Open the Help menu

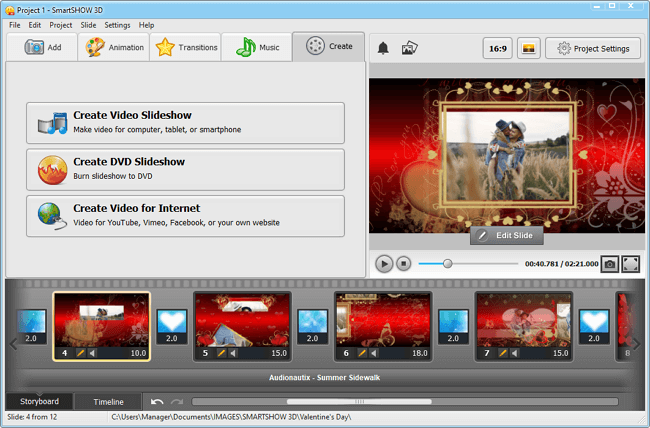[146, 25]
